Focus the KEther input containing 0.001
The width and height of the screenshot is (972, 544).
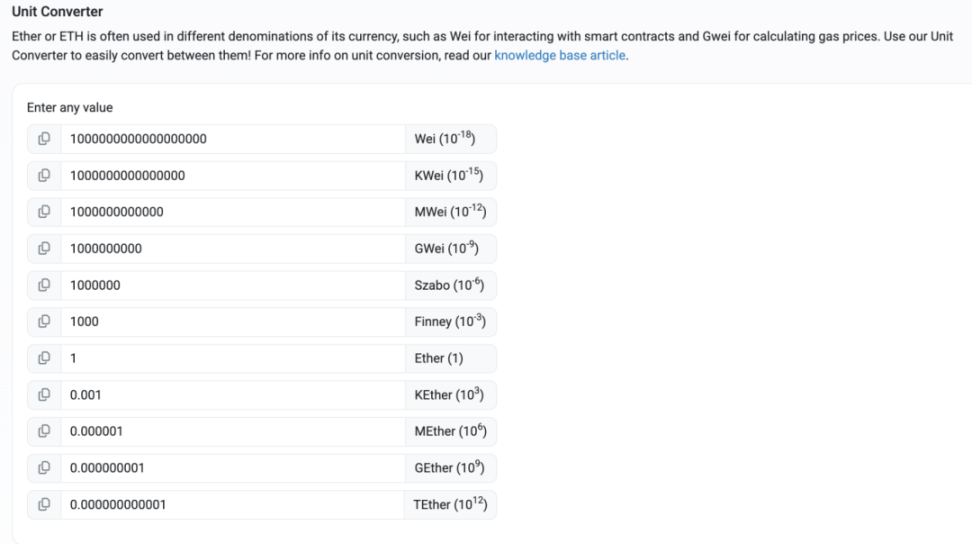pos(233,395)
